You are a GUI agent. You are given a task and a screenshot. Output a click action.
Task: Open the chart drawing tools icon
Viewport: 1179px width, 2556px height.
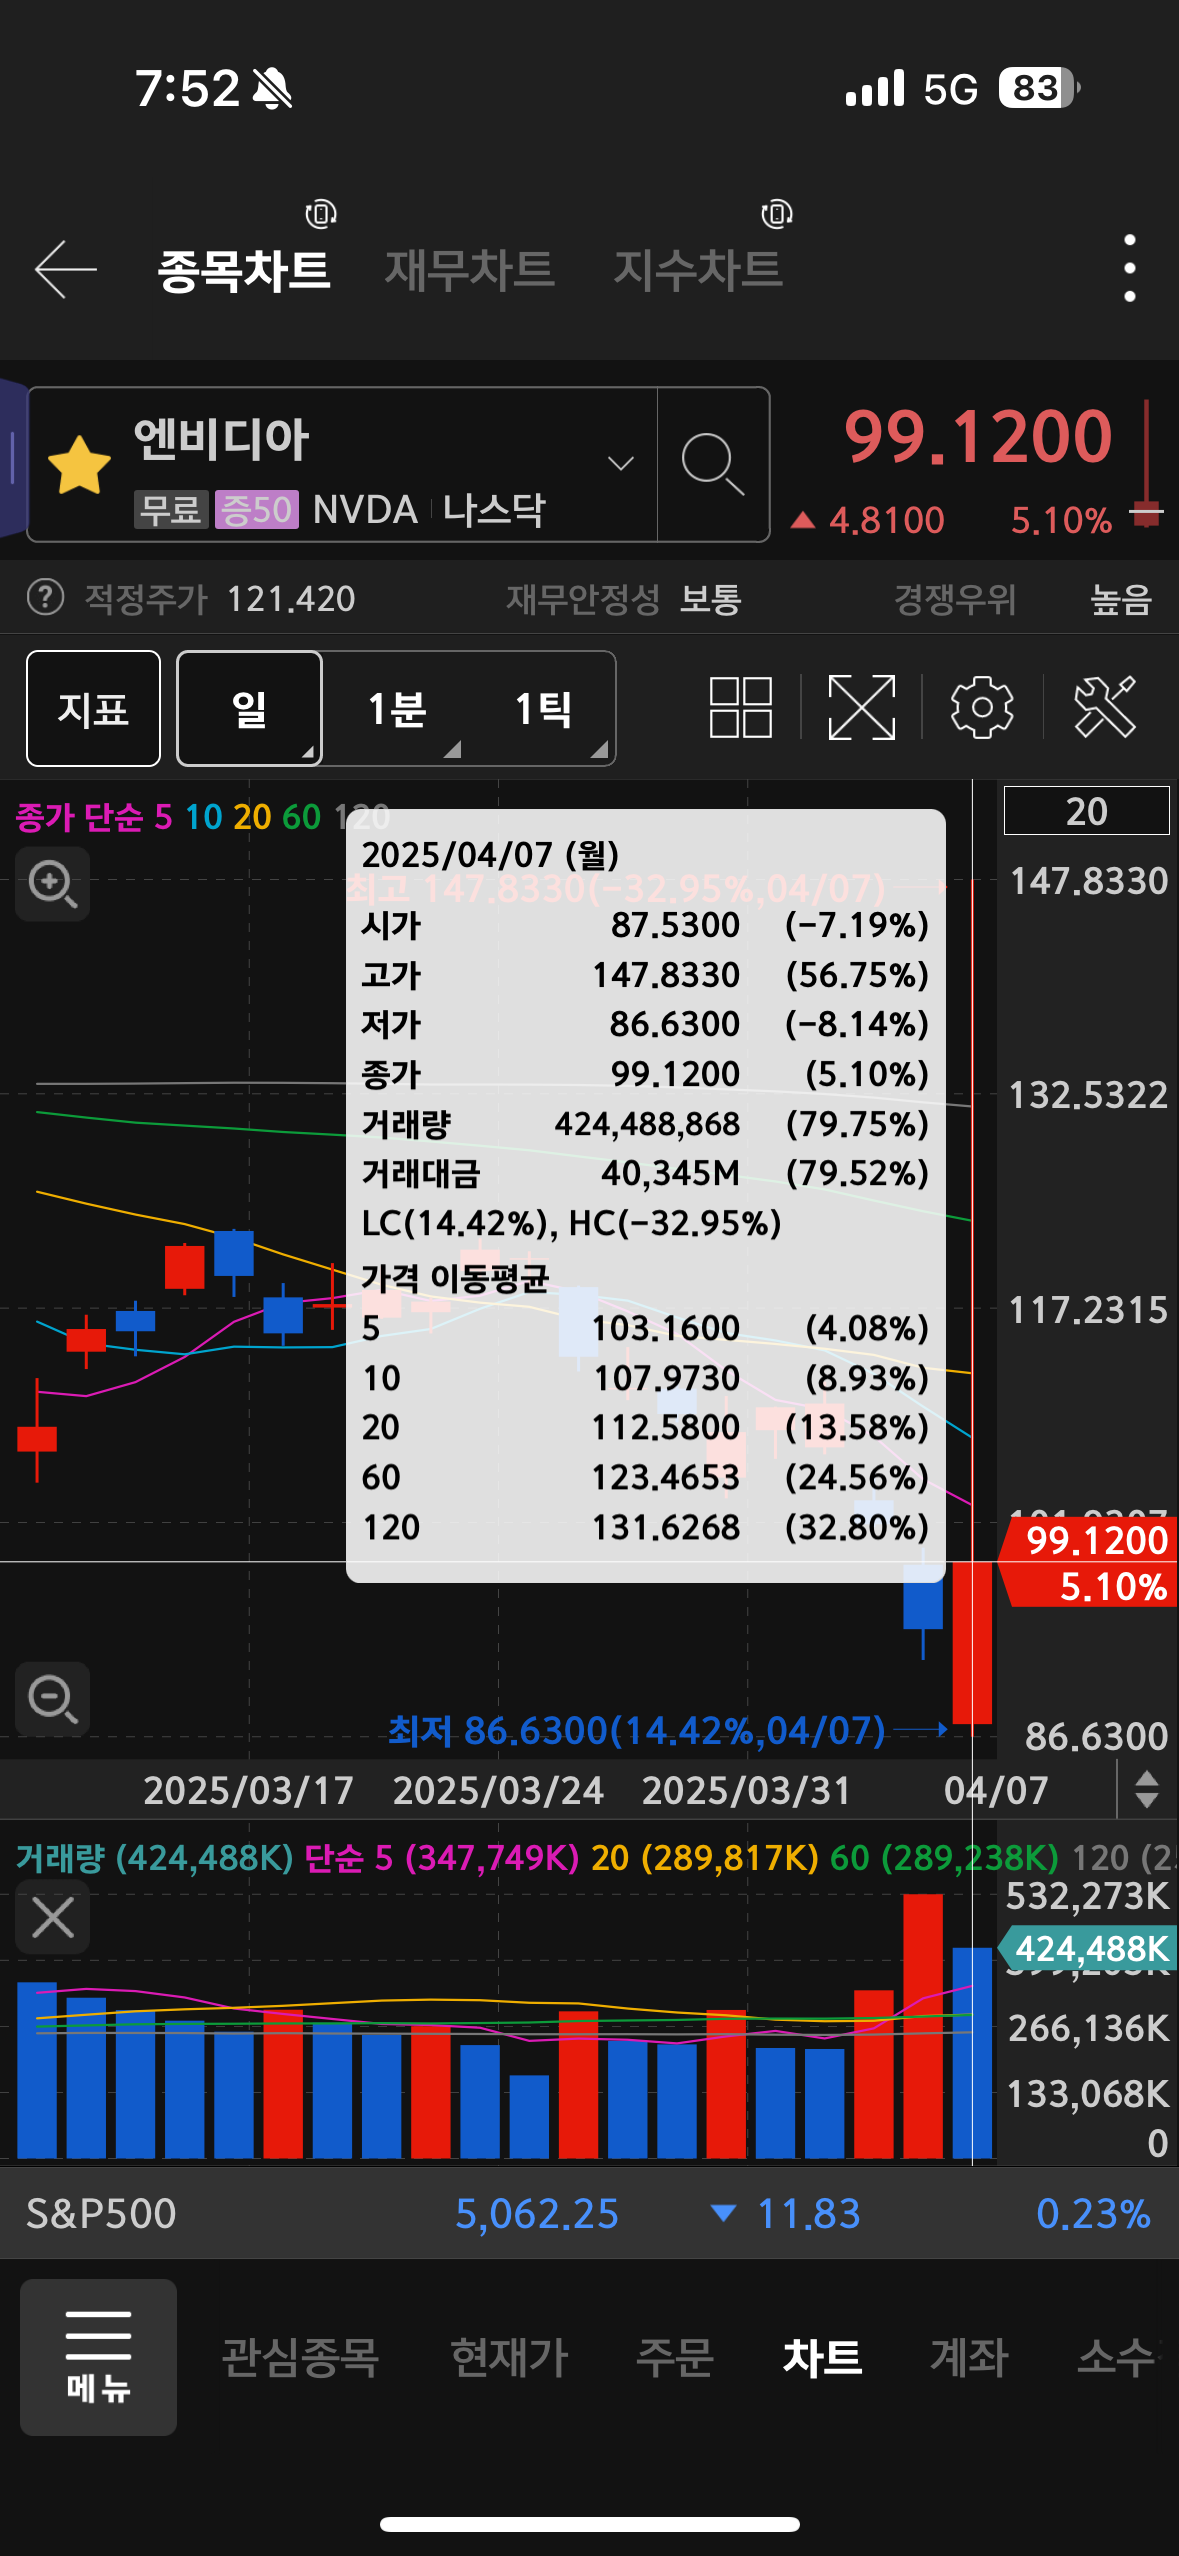click(1105, 707)
